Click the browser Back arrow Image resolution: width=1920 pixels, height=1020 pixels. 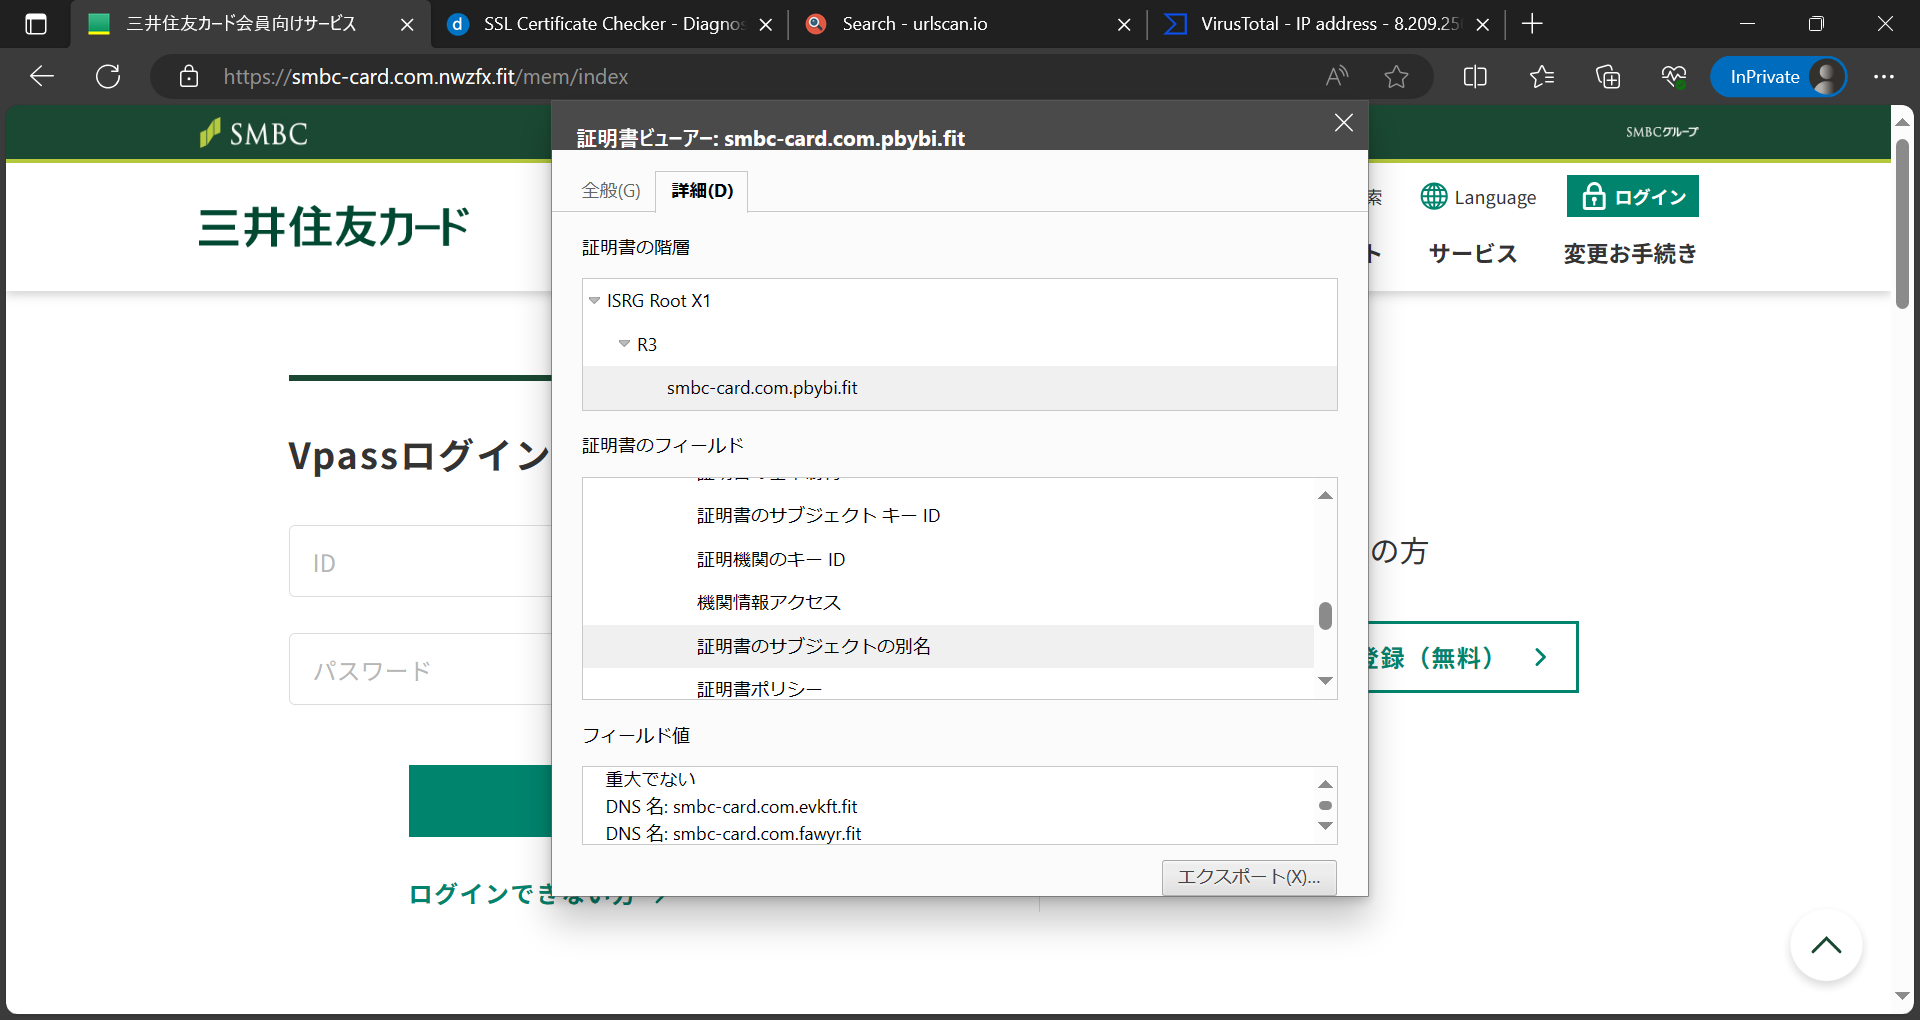tap(42, 76)
